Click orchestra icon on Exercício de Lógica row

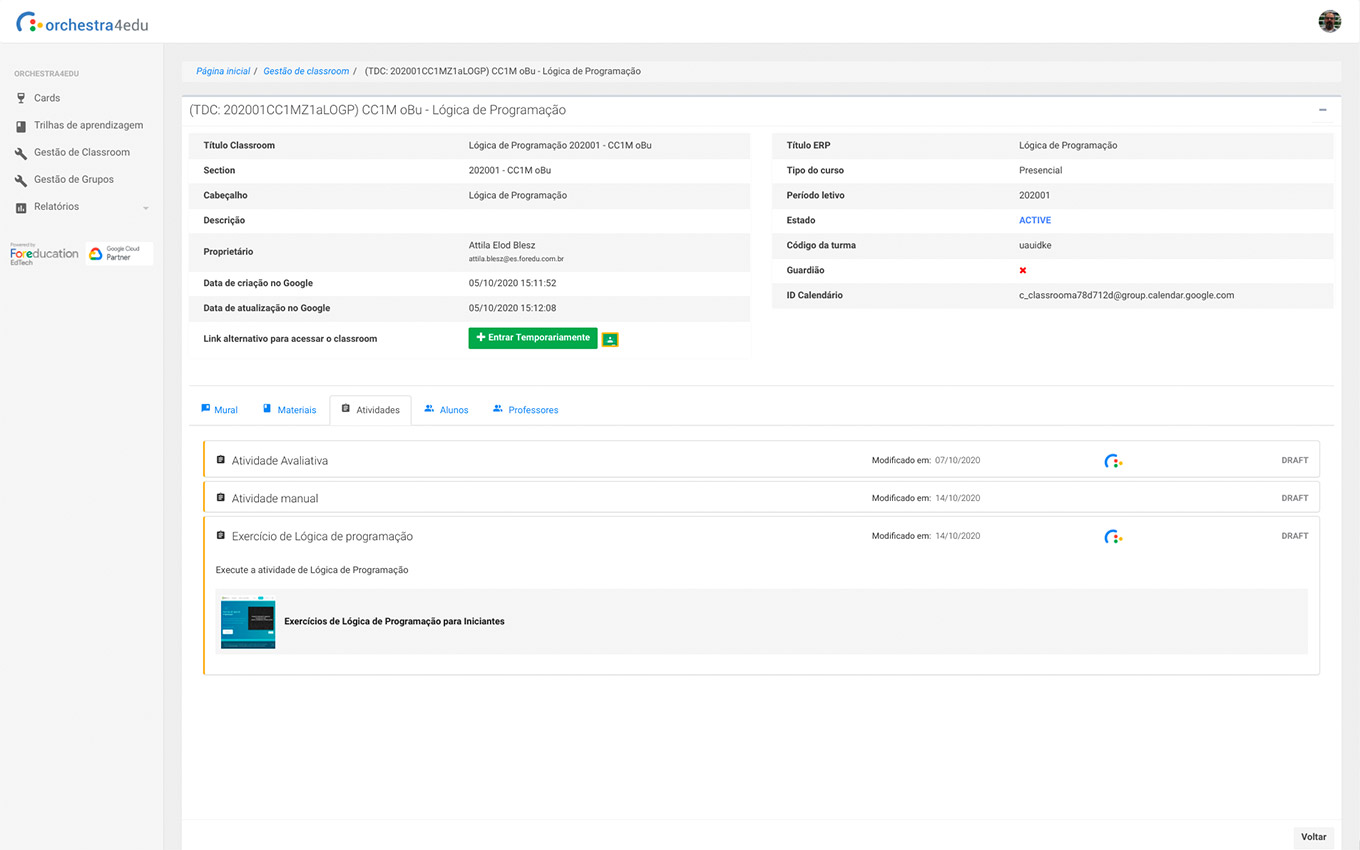[1113, 537]
